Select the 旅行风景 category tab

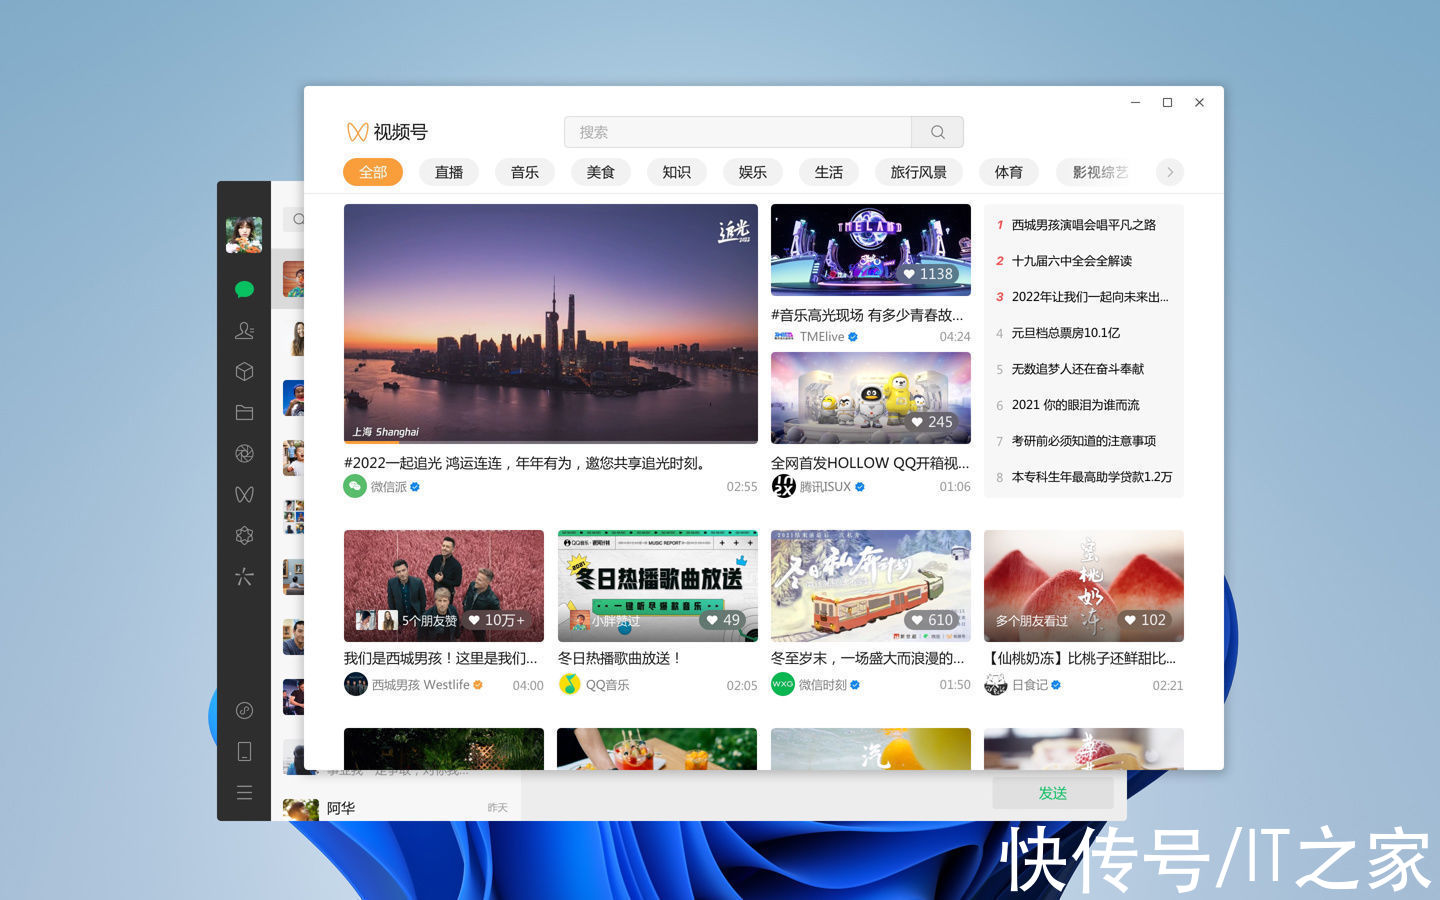919,172
